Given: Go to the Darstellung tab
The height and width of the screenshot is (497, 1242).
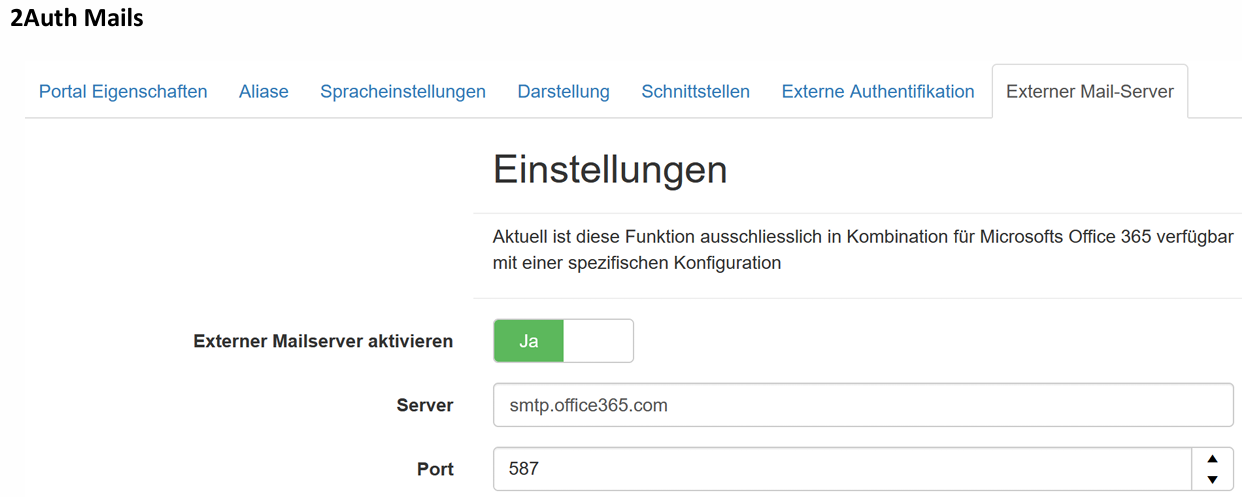Looking at the screenshot, I should tap(563, 92).
